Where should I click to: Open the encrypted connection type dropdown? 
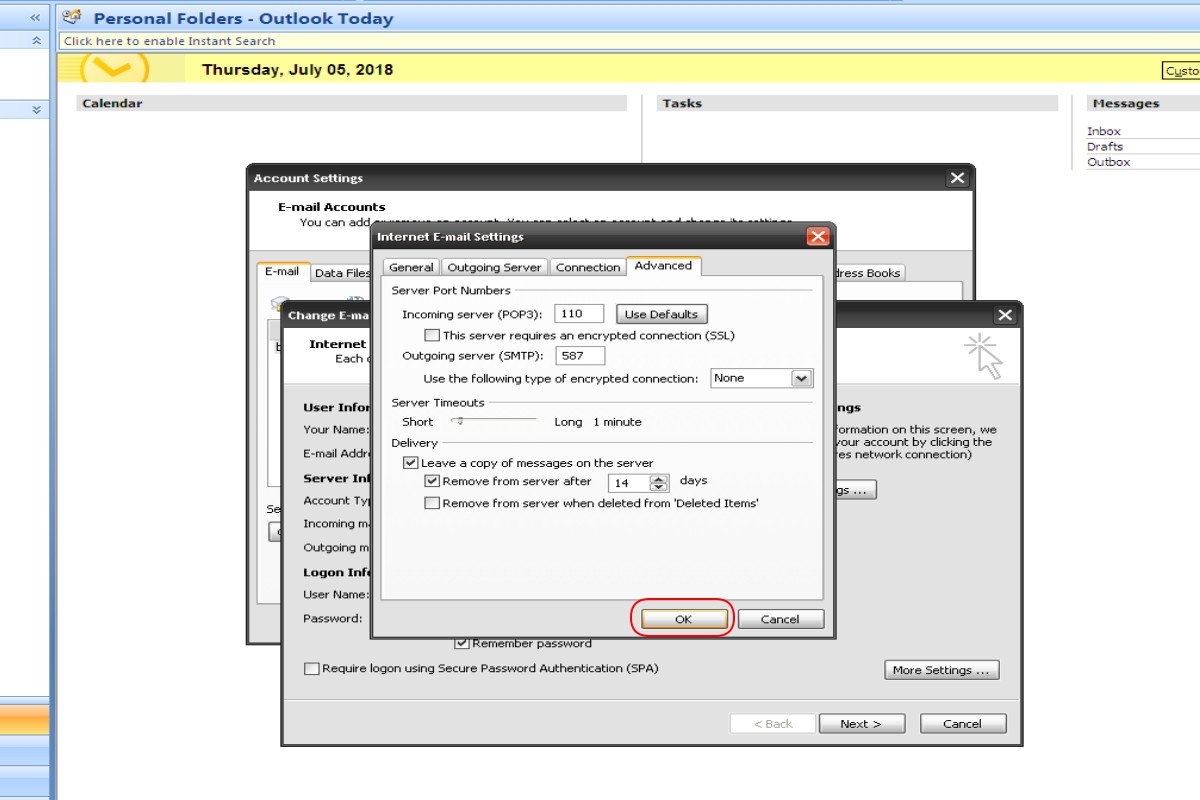(x=800, y=378)
